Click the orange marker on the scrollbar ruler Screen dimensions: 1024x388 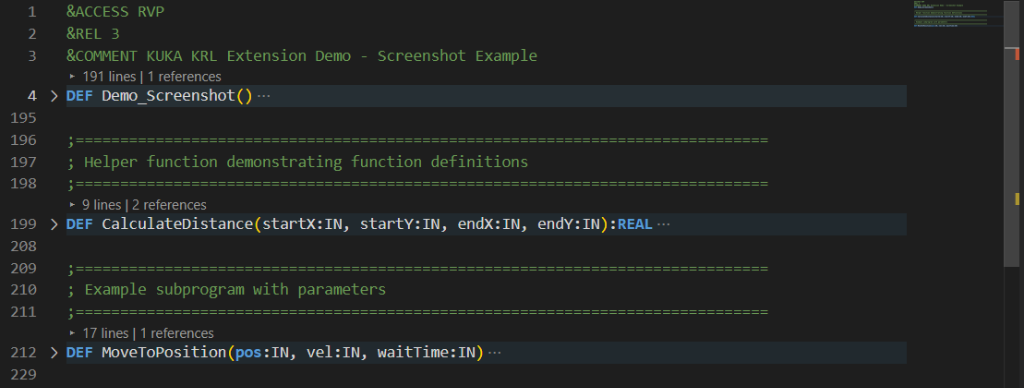(x=1017, y=55)
